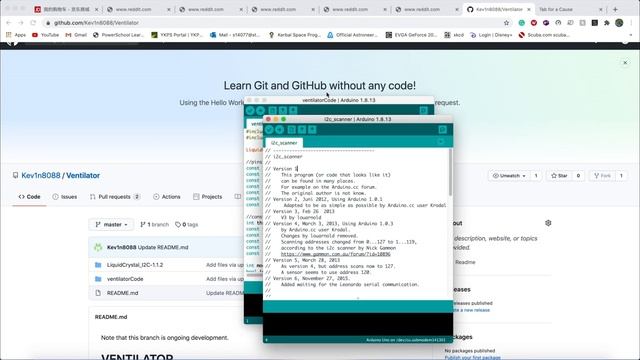Image resolution: width=640 pixels, height=360 pixels.
Task: Click Verify in the ventilatorCode Arduino window
Action: point(250,111)
